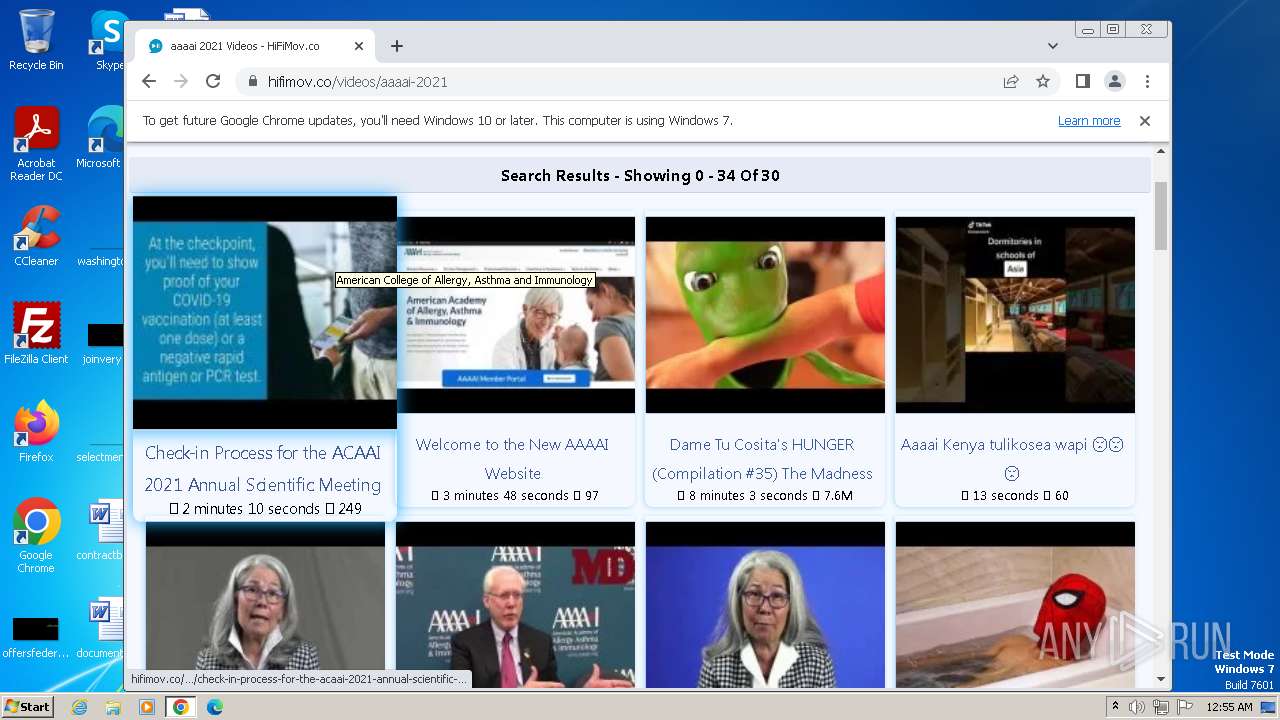This screenshot has height=720, width=1280.
Task: Click the Action Center flag icon
Action: [x=1184, y=707]
